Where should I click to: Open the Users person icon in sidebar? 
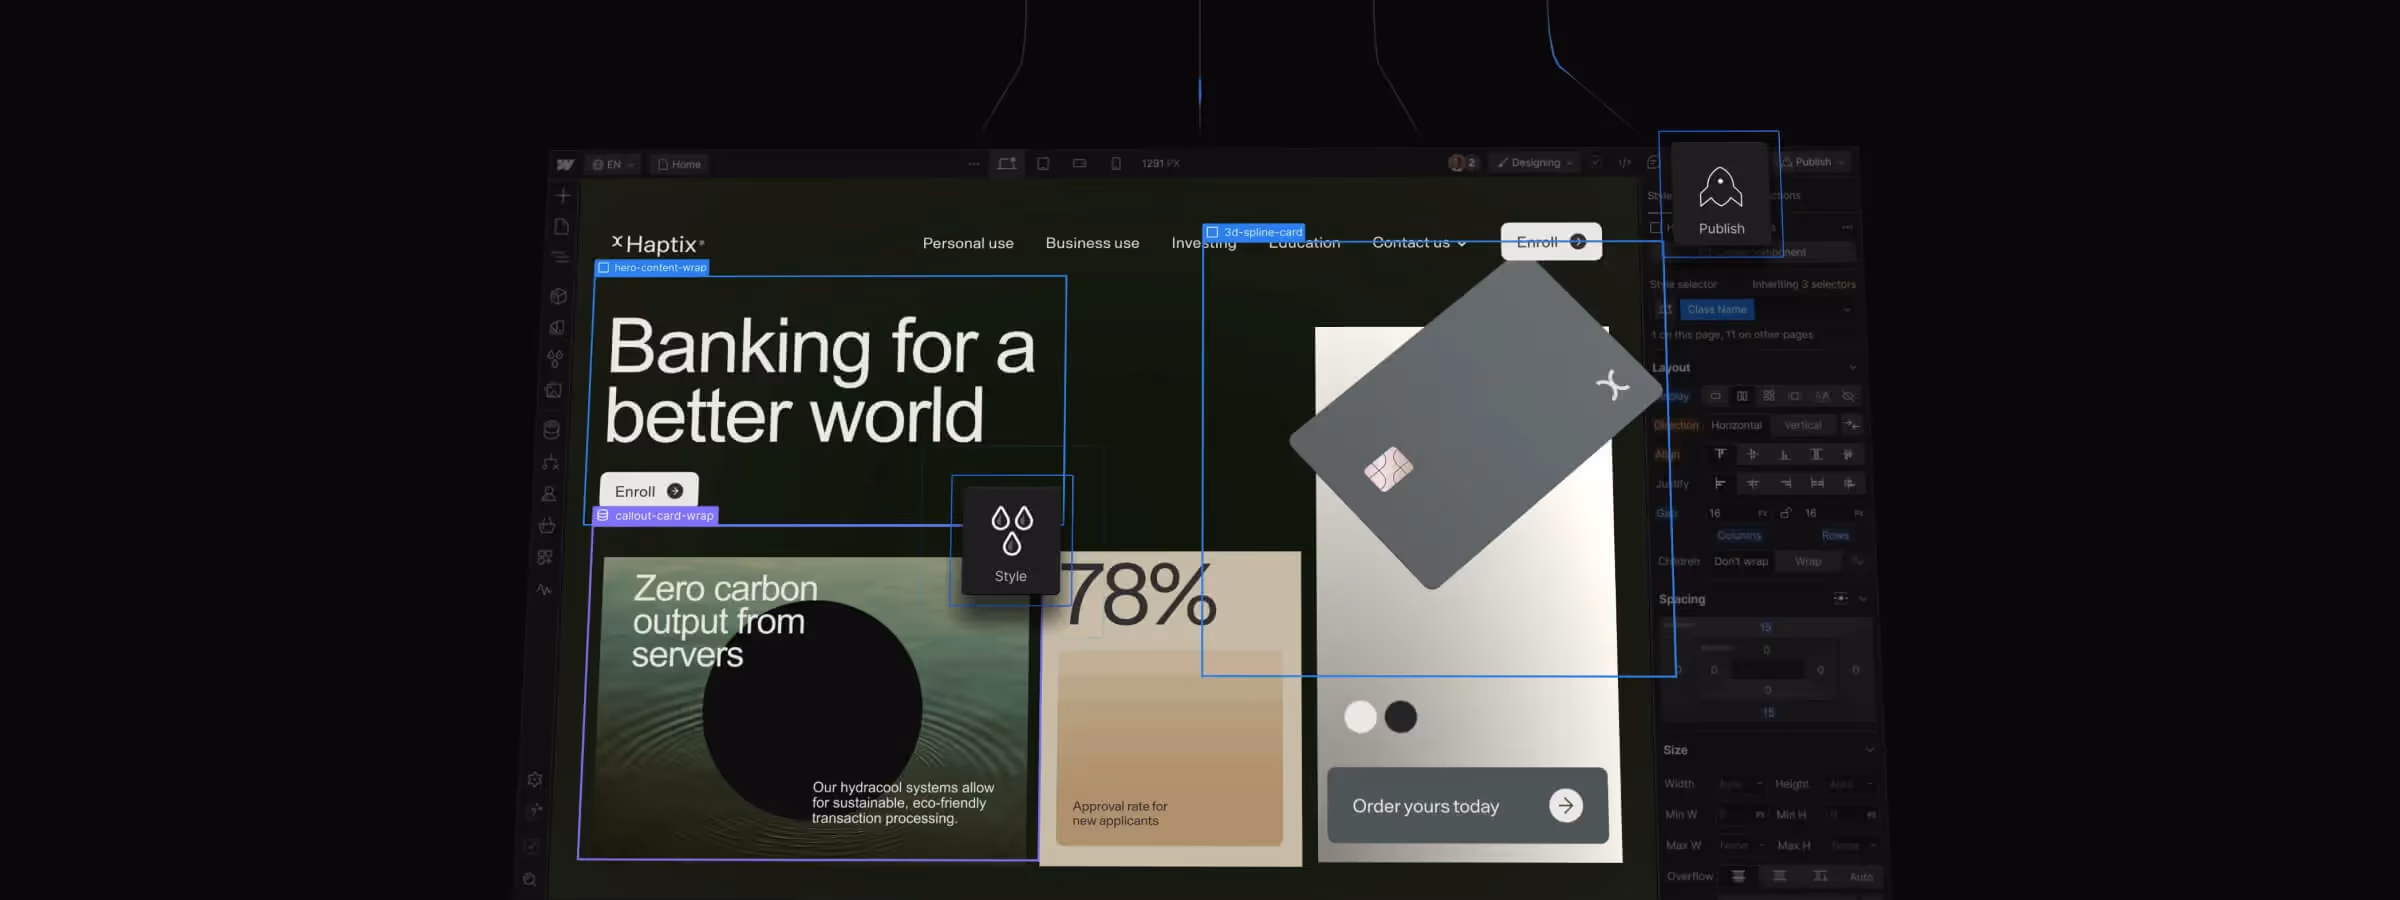coord(549,494)
